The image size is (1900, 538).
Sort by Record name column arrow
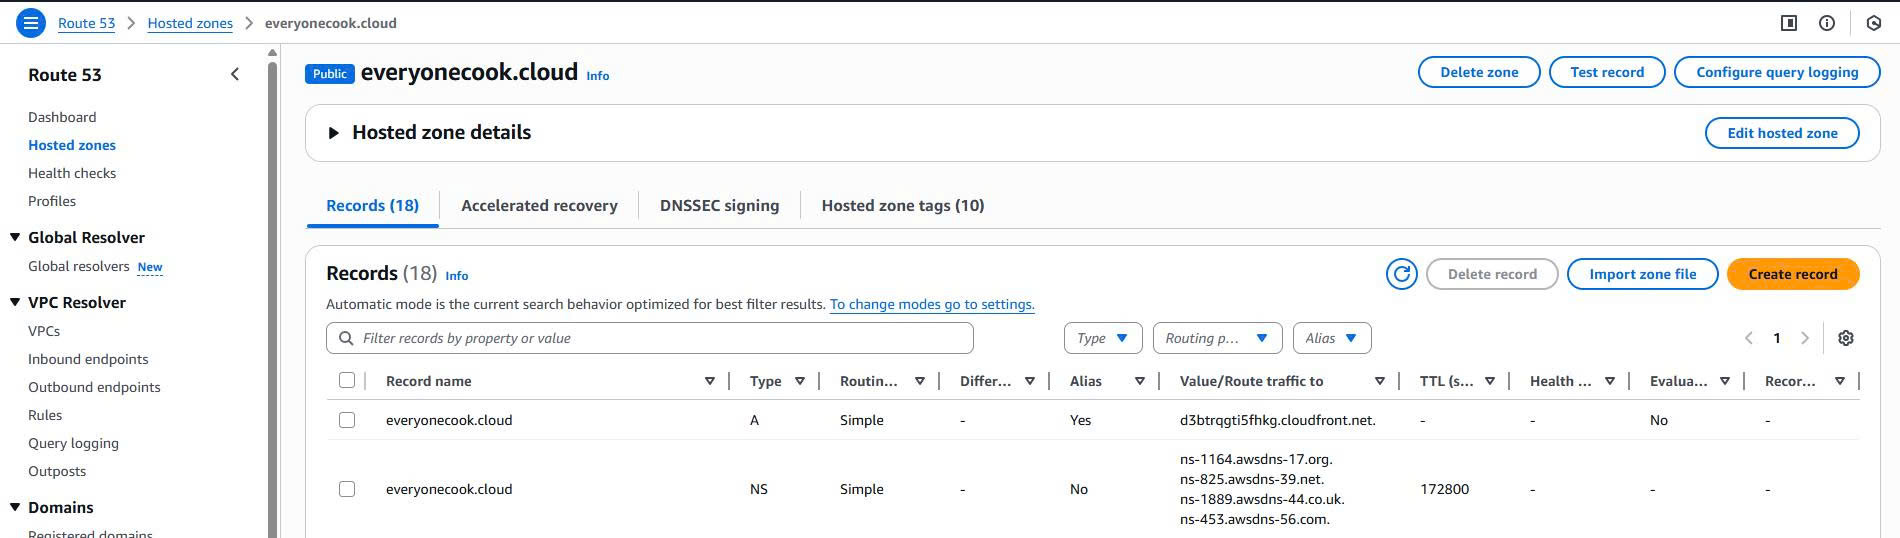[x=710, y=381]
